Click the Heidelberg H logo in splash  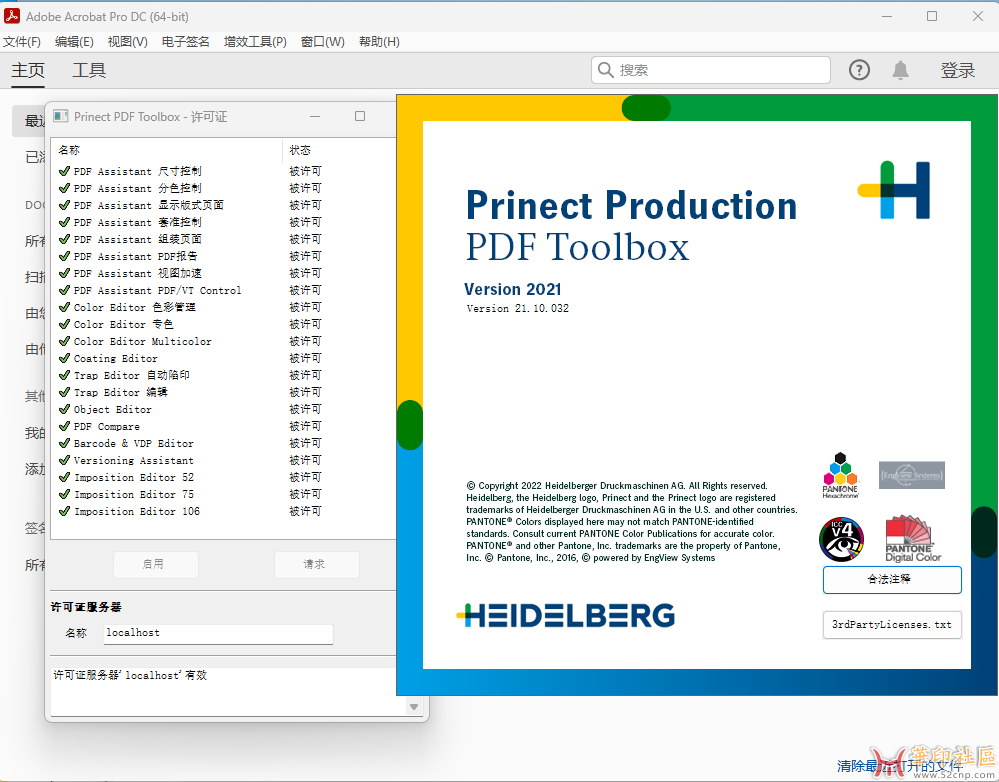[894, 190]
